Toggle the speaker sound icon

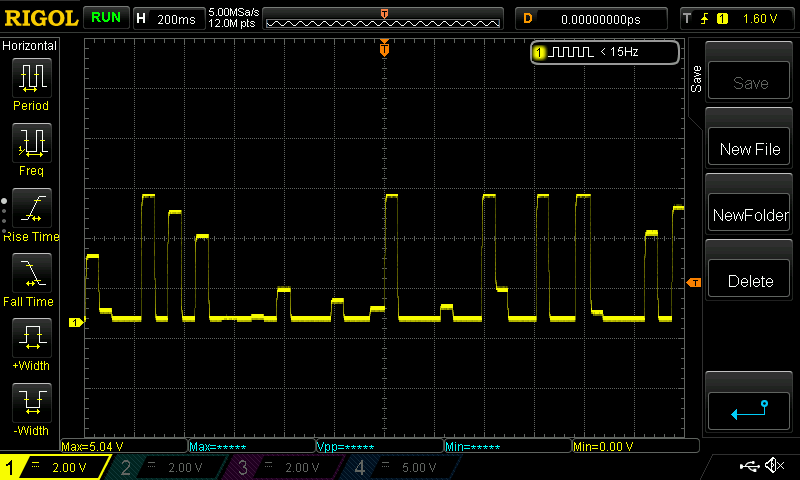click(773, 466)
